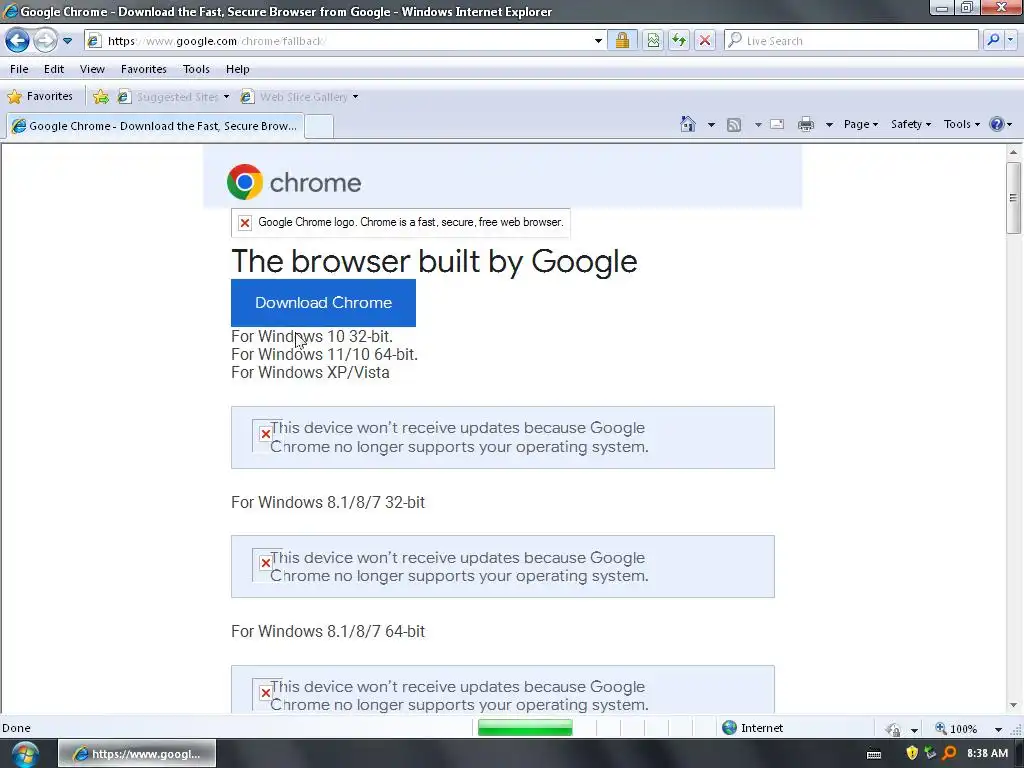Open the Safety command bar menu
The height and width of the screenshot is (768, 1024).
(x=910, y=124)
